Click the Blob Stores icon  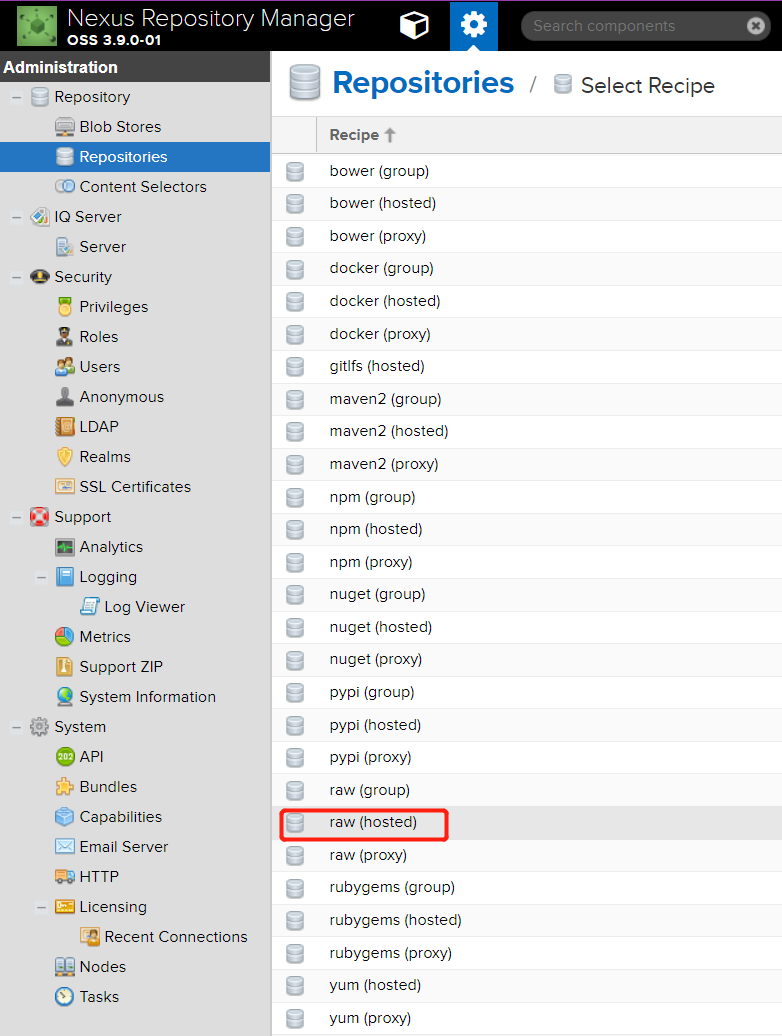point(65,127)
